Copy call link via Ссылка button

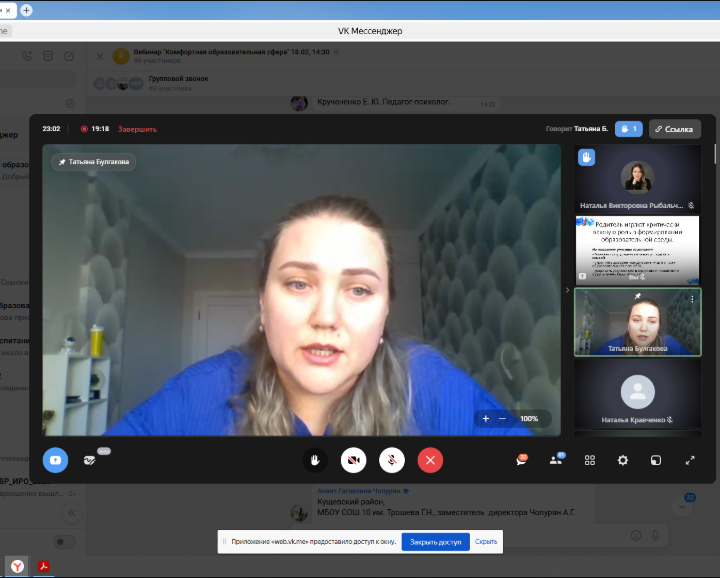point(674,129)
